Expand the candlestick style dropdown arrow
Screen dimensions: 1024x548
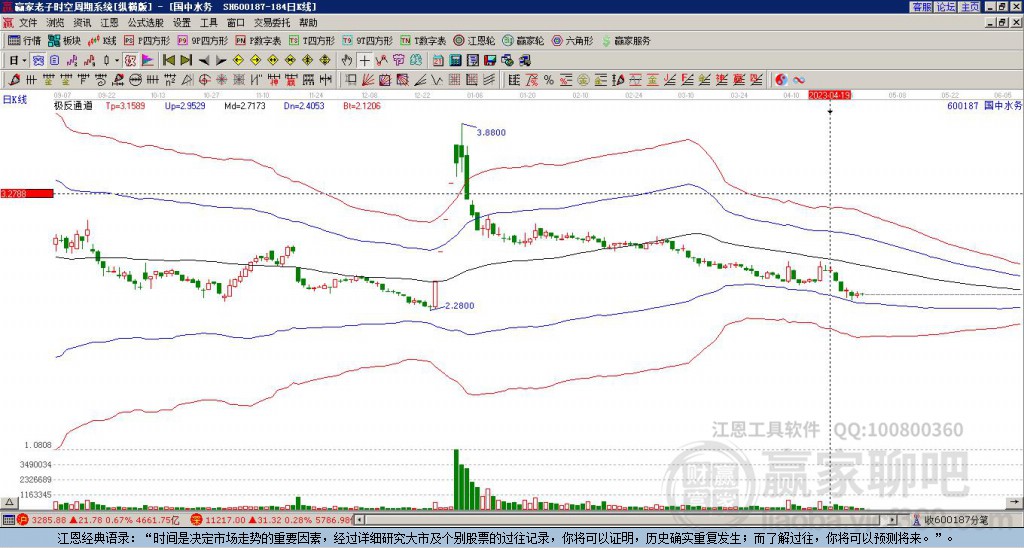pyautogui.click(x=117, y=61)
